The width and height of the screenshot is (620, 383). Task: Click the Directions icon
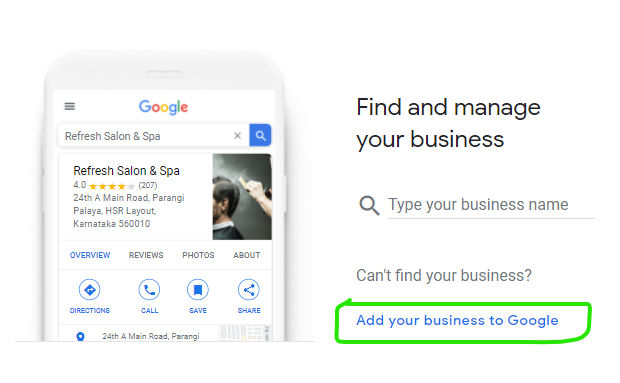point(90,290)
